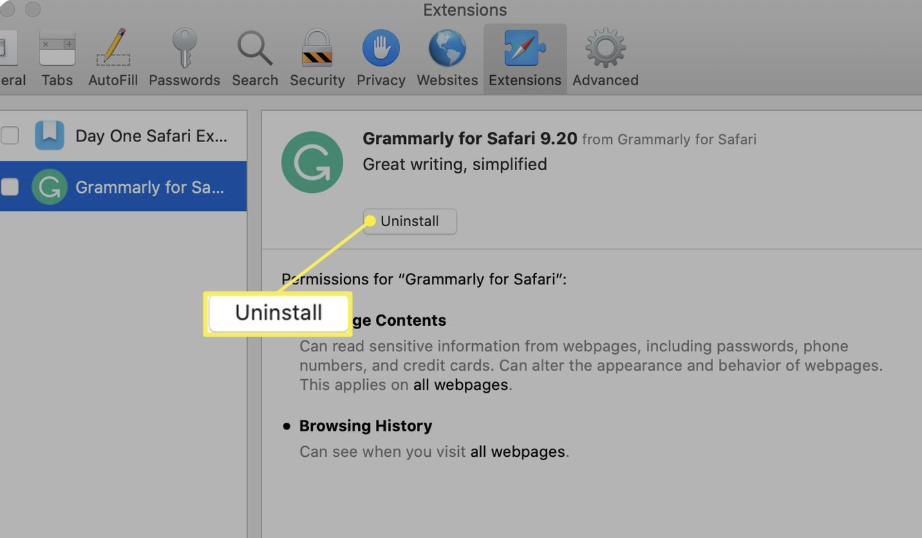Click the Grammarly for Safari 9.20 title

pos(470,138)
